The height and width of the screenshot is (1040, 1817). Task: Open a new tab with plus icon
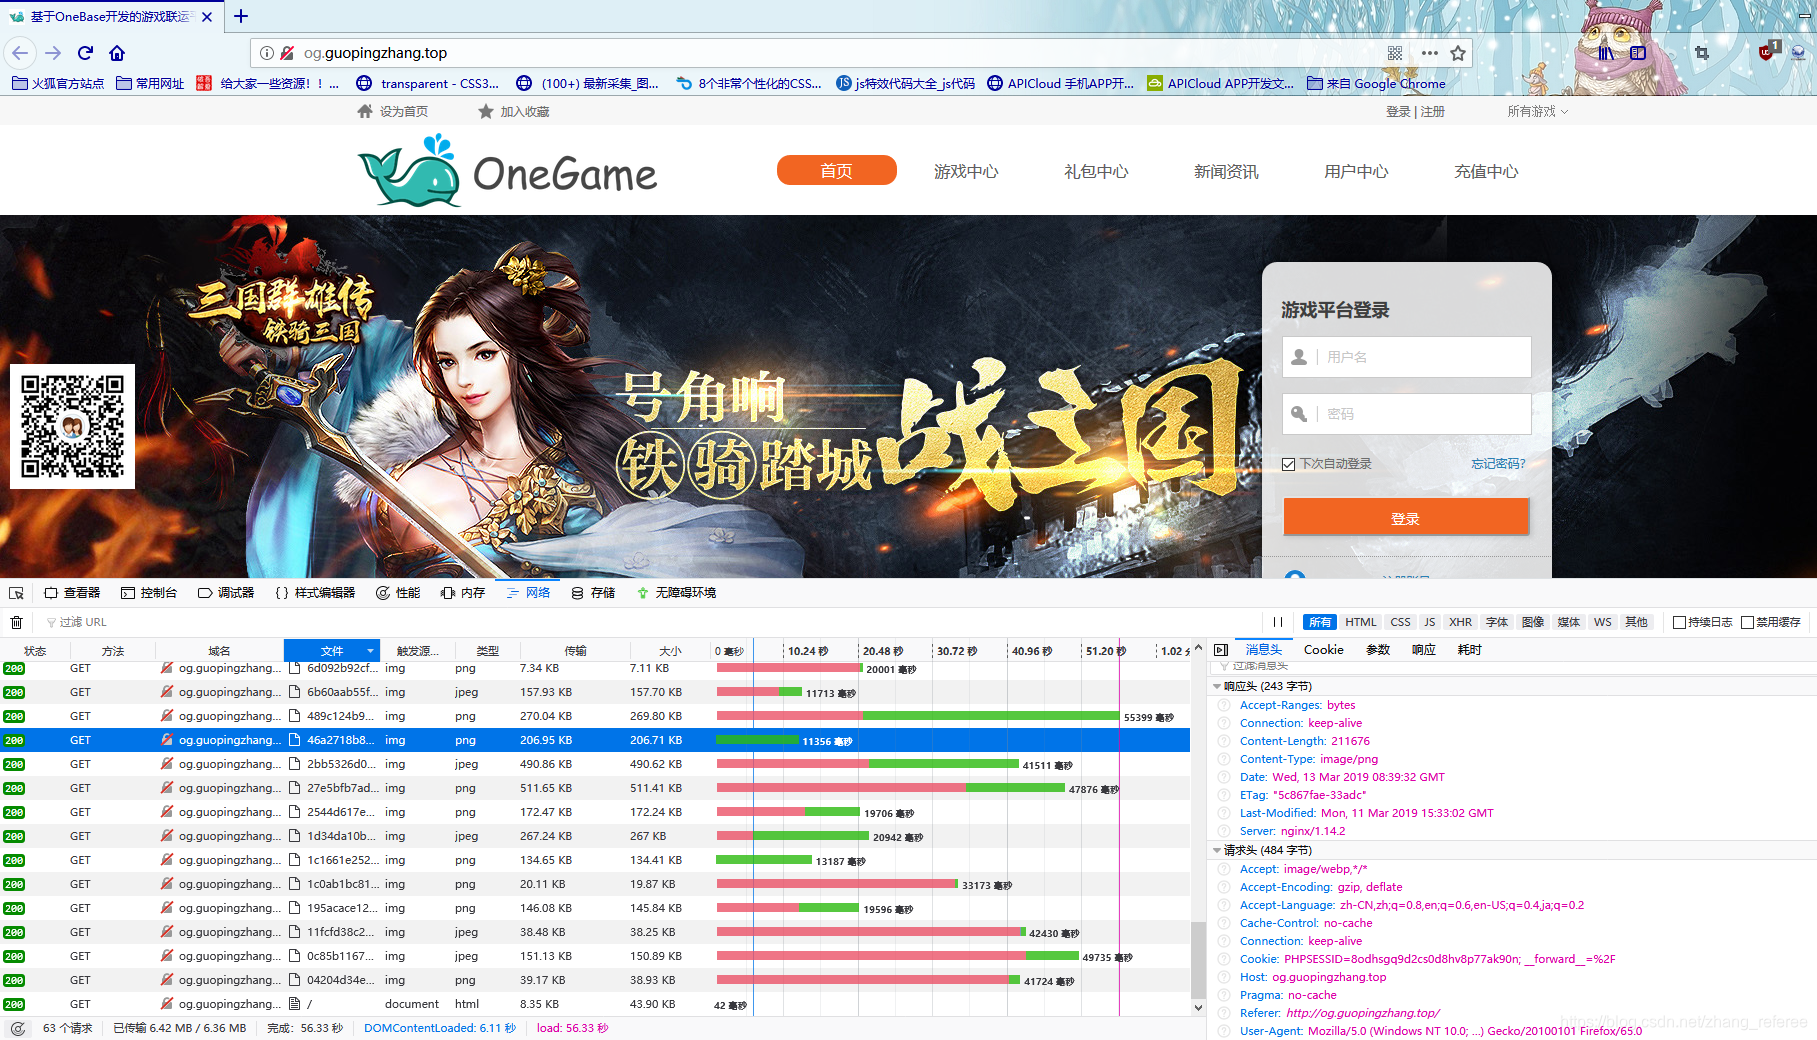[241, 16]
